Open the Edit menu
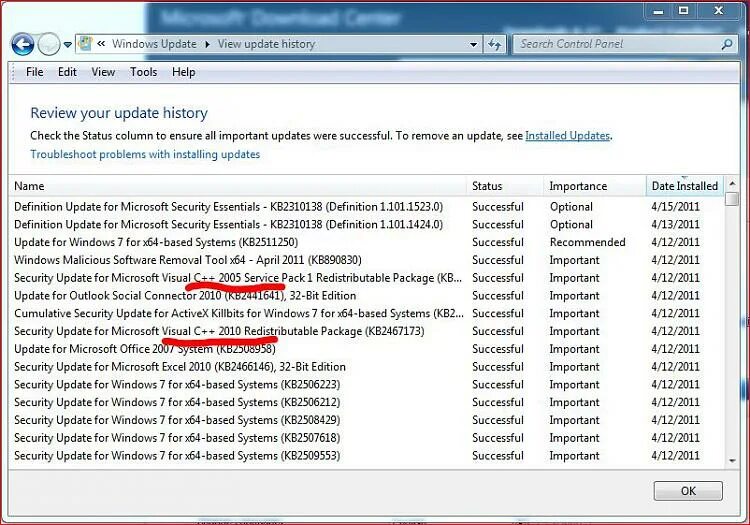 pos(67,72)
